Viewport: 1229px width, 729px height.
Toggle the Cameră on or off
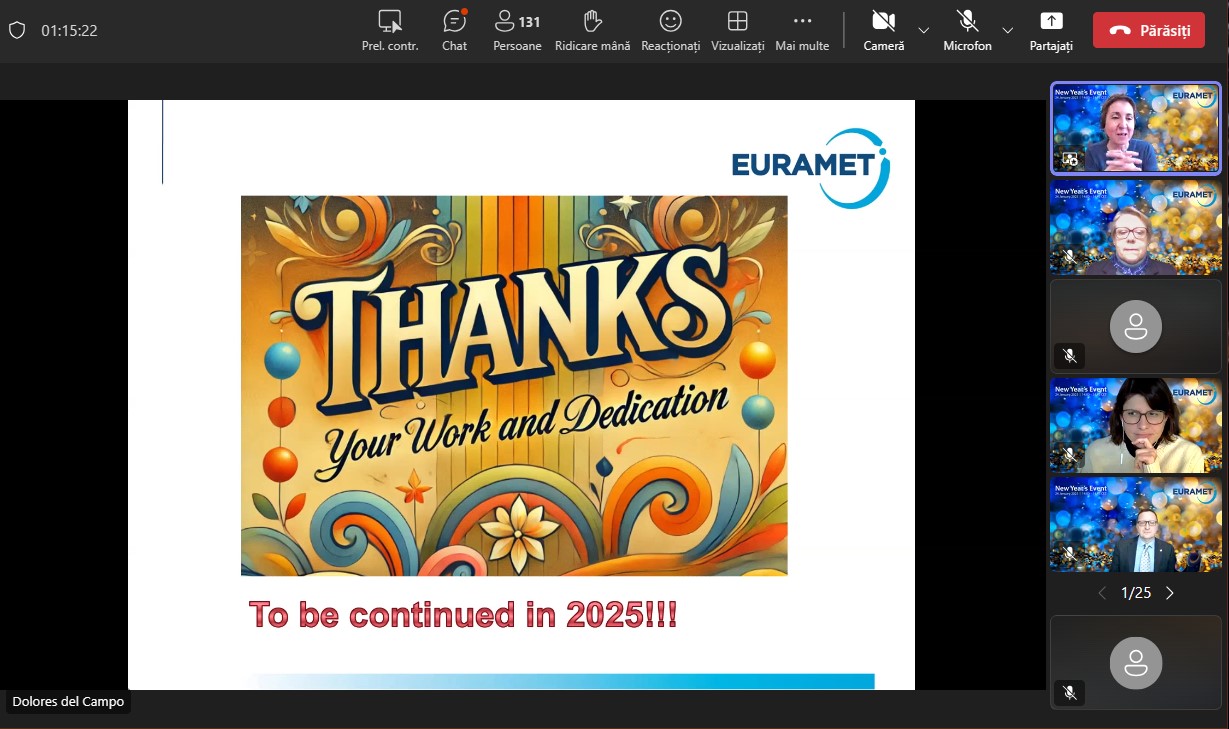click(883, 30)
